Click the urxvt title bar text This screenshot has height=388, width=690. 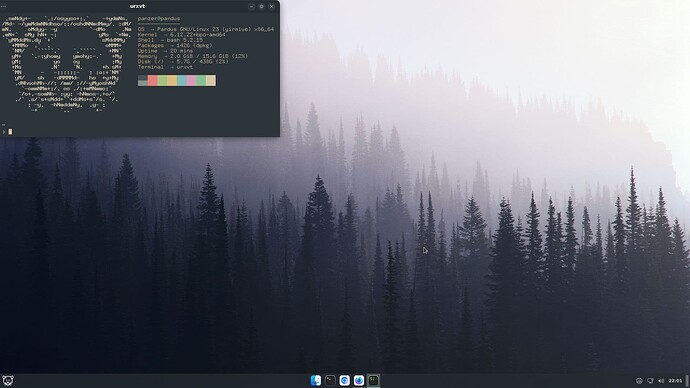pos(137,6)
